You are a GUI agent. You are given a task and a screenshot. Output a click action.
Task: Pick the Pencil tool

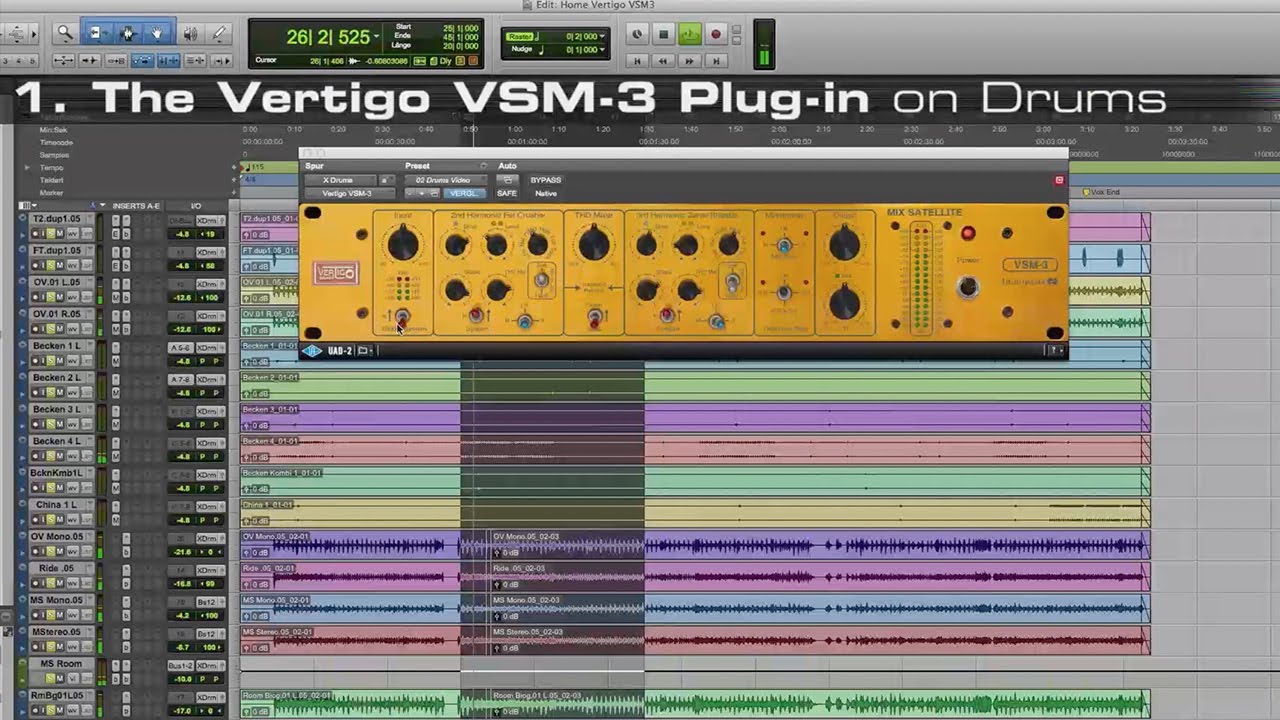(x=219, y=33)
